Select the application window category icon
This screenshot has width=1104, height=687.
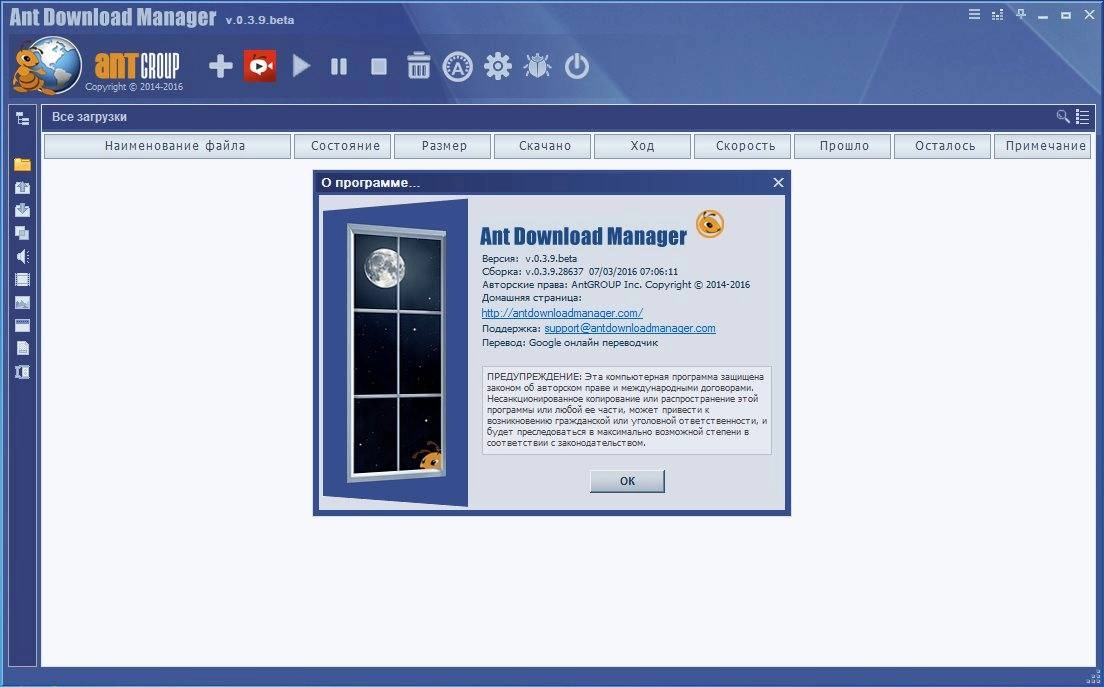[23, 325]
